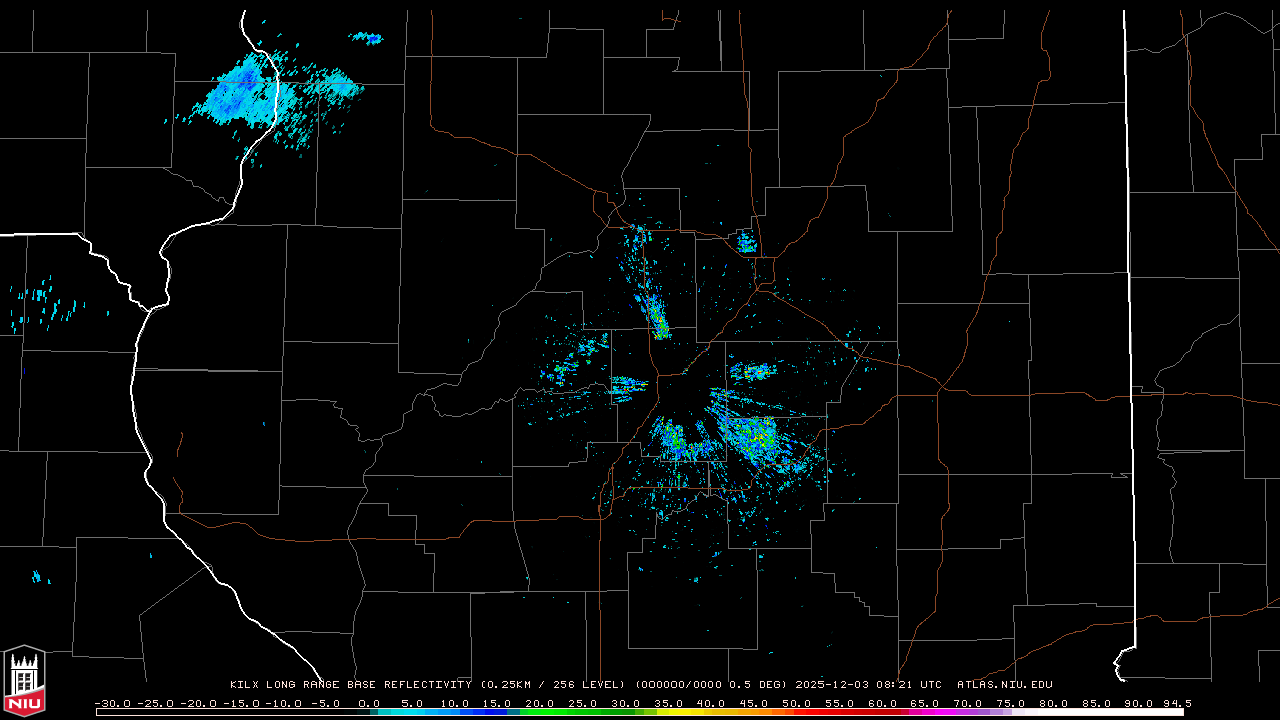Click the ATLAS.NIU.EDU text

click(x=1005, y=685)
